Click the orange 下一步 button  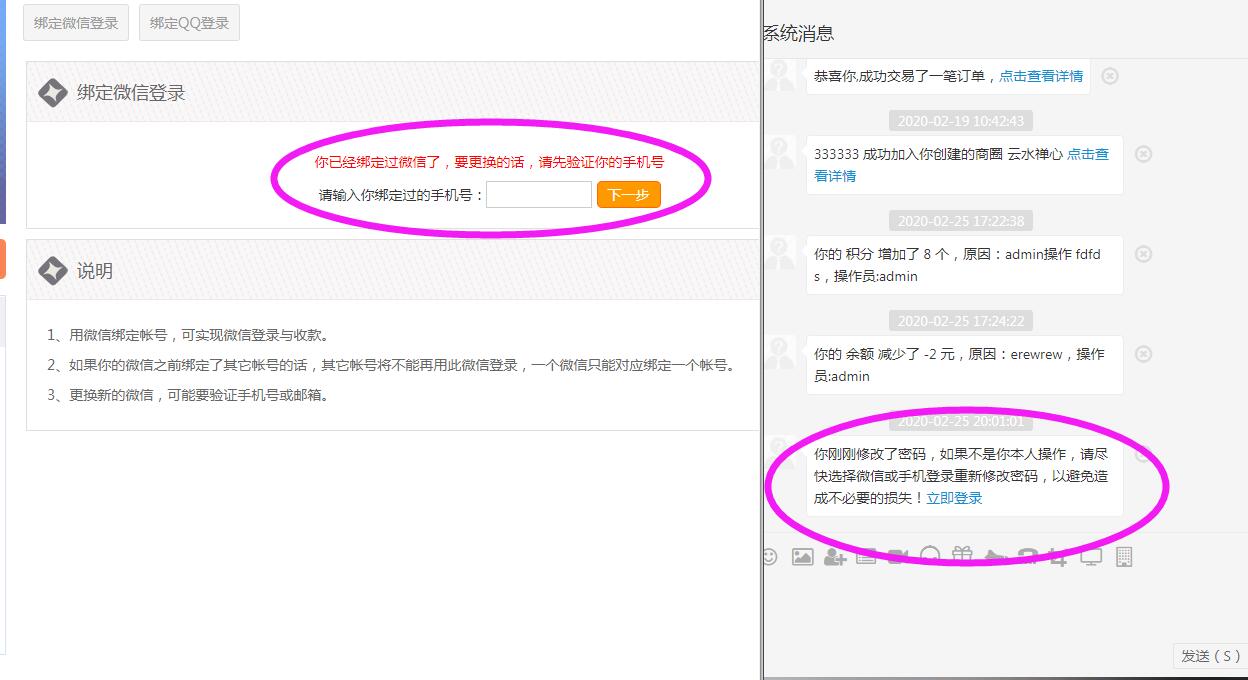[x=628, y=195]
